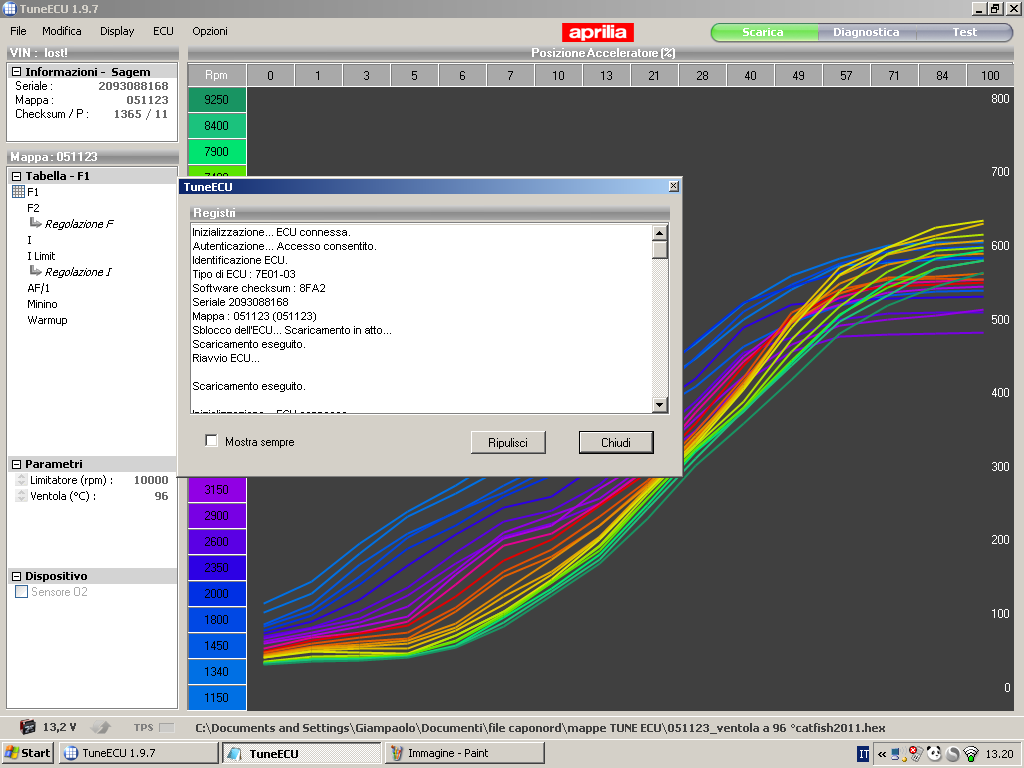This screenshot has width=1024, height=768.
Task: Adjust the Ventola temperature stepper
Action: pyautogui.click(x=21, y=496)
